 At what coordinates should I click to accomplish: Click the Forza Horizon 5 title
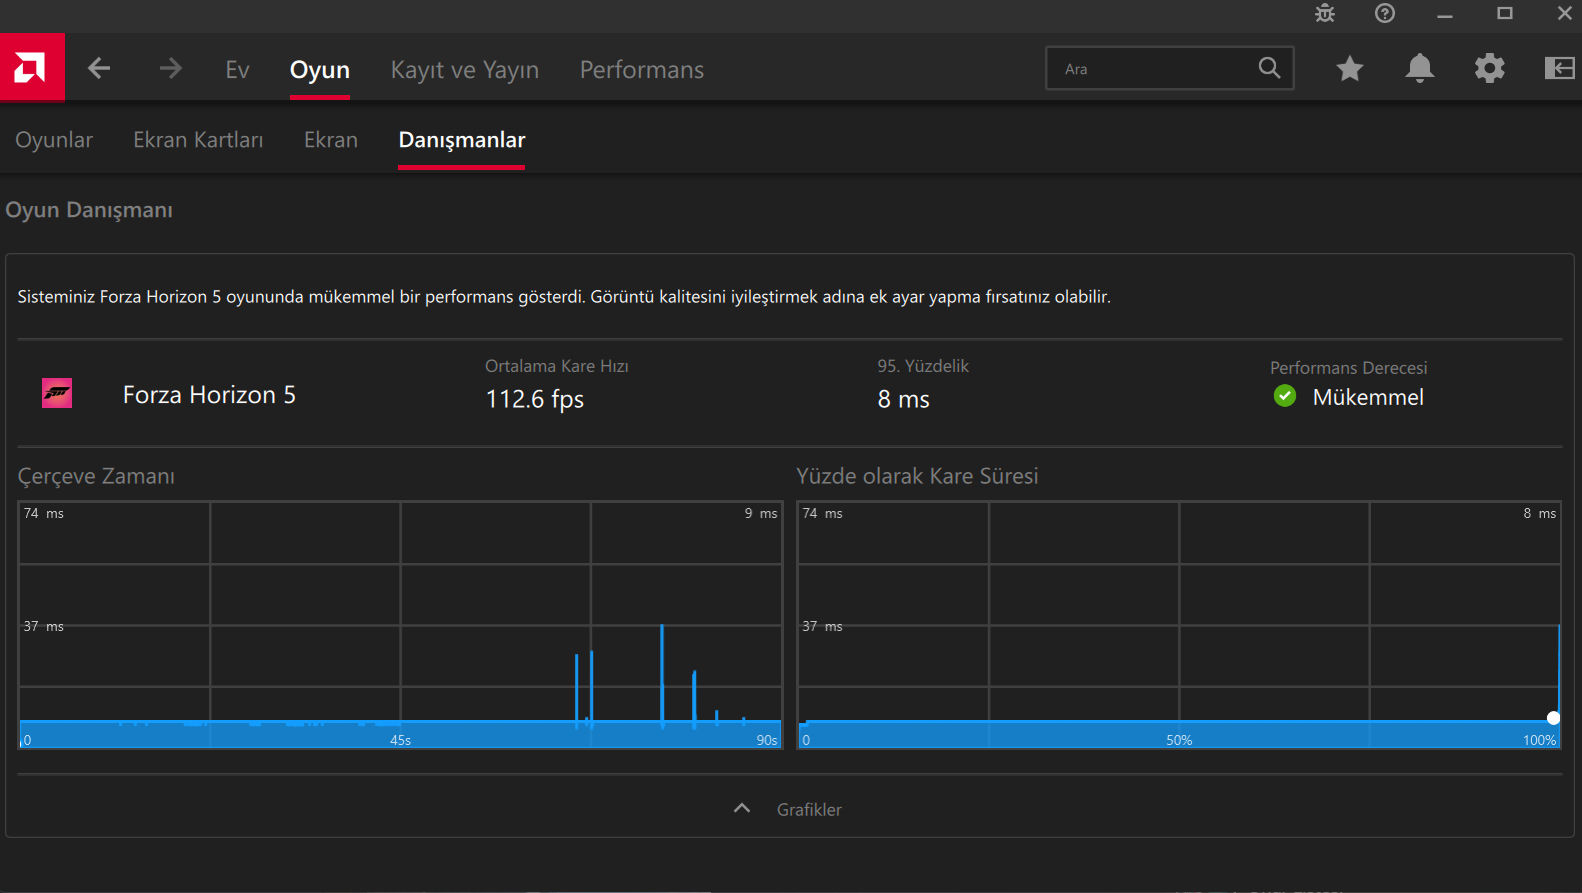pyautogui.click(x=209, y=395)
